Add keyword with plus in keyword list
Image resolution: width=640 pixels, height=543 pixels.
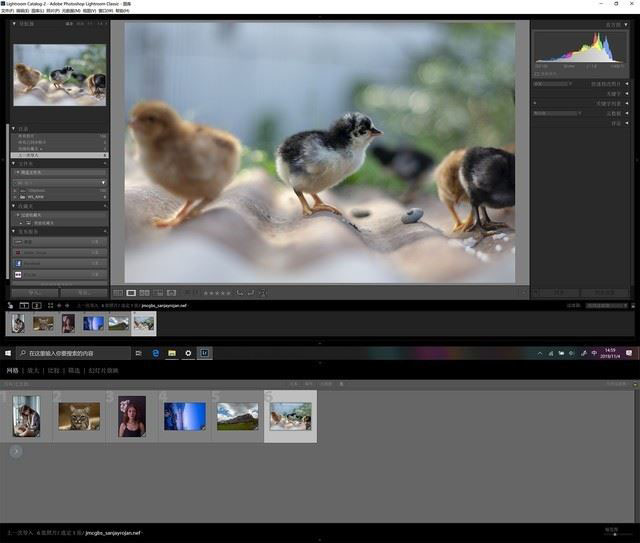point(535,103)
